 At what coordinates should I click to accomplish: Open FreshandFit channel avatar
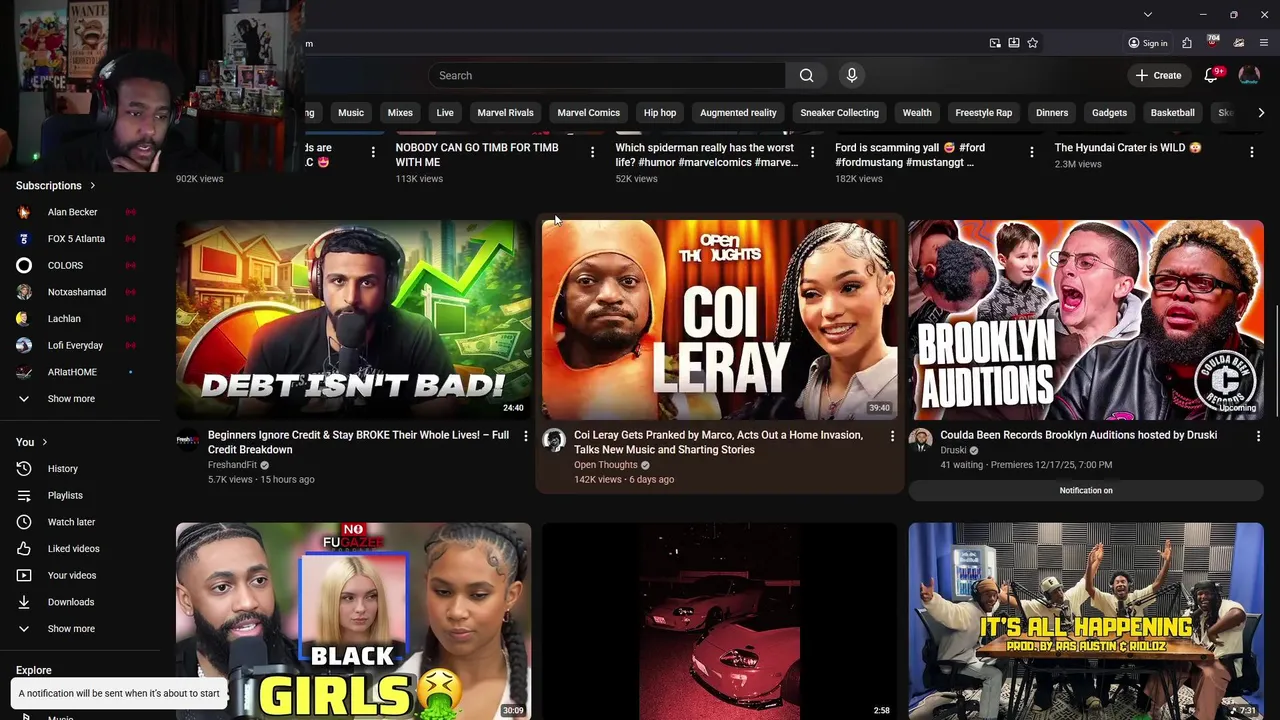pos(188,441)
